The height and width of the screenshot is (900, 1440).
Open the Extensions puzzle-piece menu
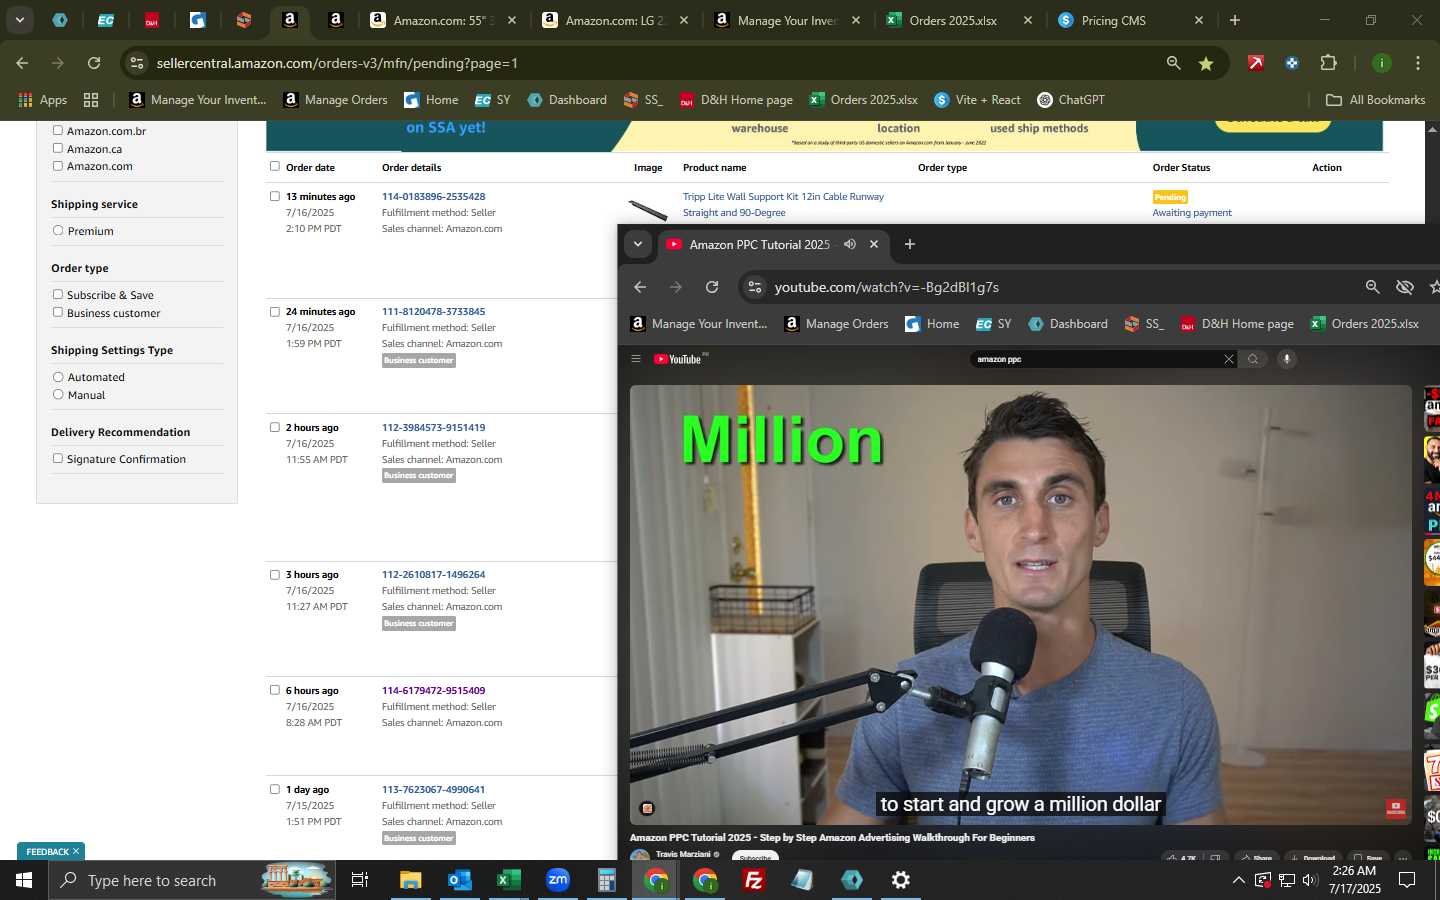tap(1328, 63)
